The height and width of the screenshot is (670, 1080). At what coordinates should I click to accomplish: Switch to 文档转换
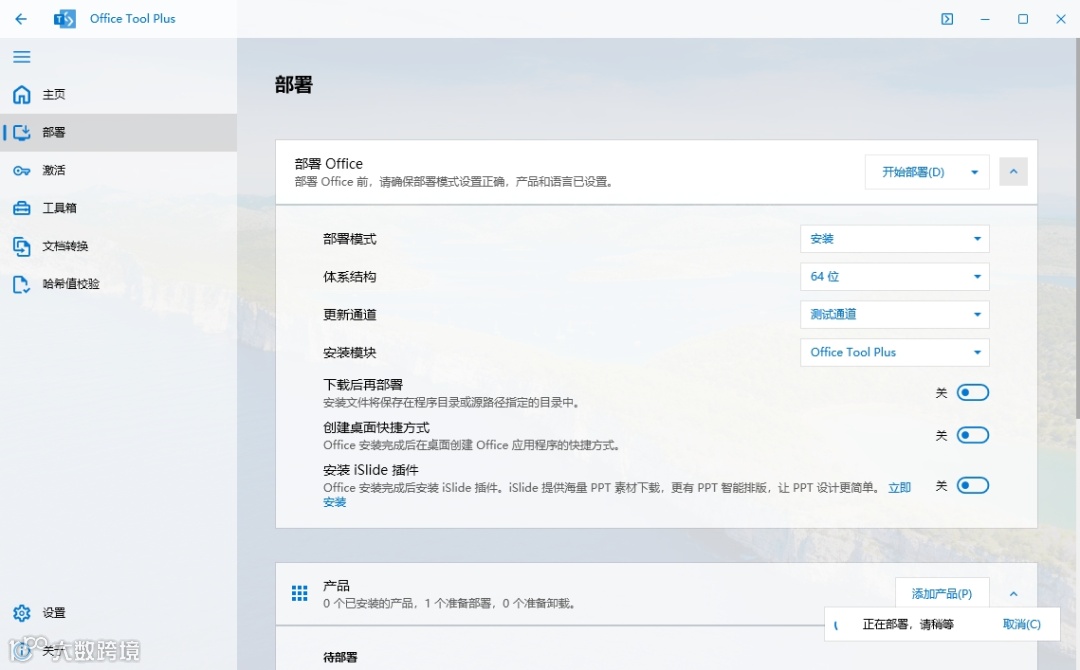118,246
